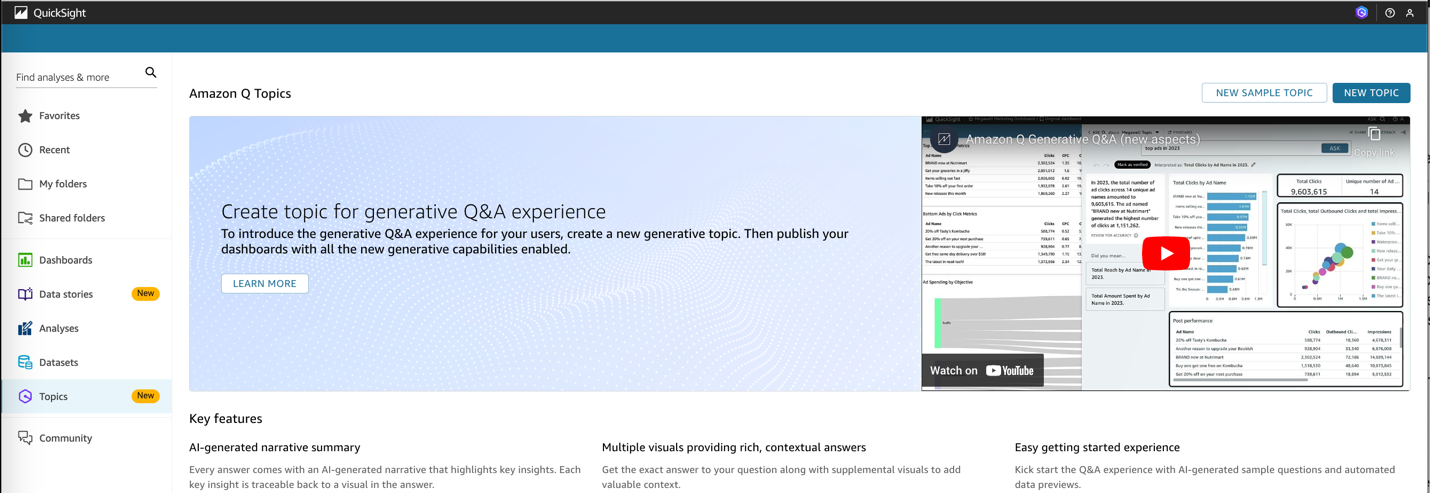Click the New badge beside Topics
The height and width of the screenshot is (495, 1430).
tap(145, 396)
